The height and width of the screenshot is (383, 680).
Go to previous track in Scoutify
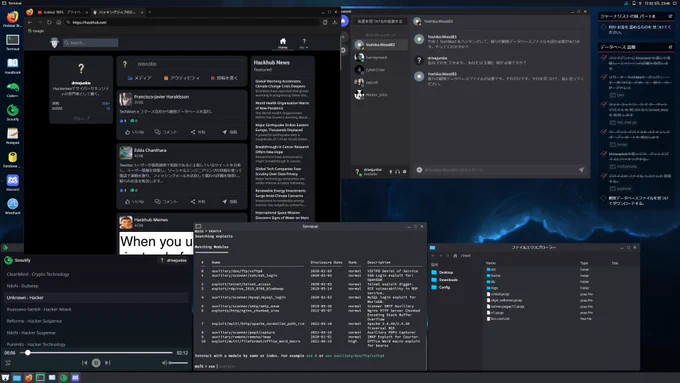pyautogui.click(x=85, y=363)
